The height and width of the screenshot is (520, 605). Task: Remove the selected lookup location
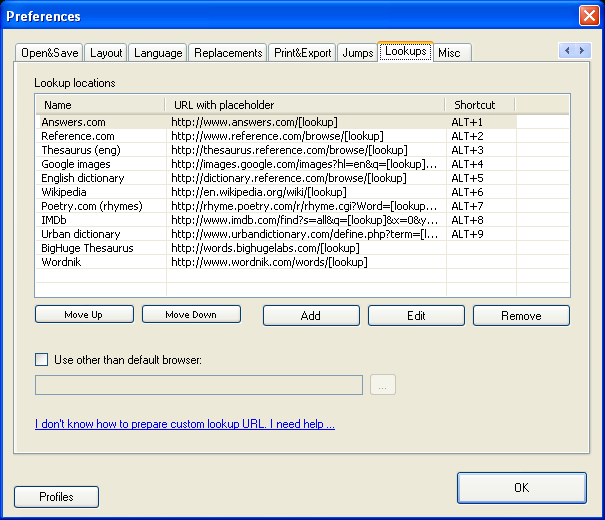[521, 316]
